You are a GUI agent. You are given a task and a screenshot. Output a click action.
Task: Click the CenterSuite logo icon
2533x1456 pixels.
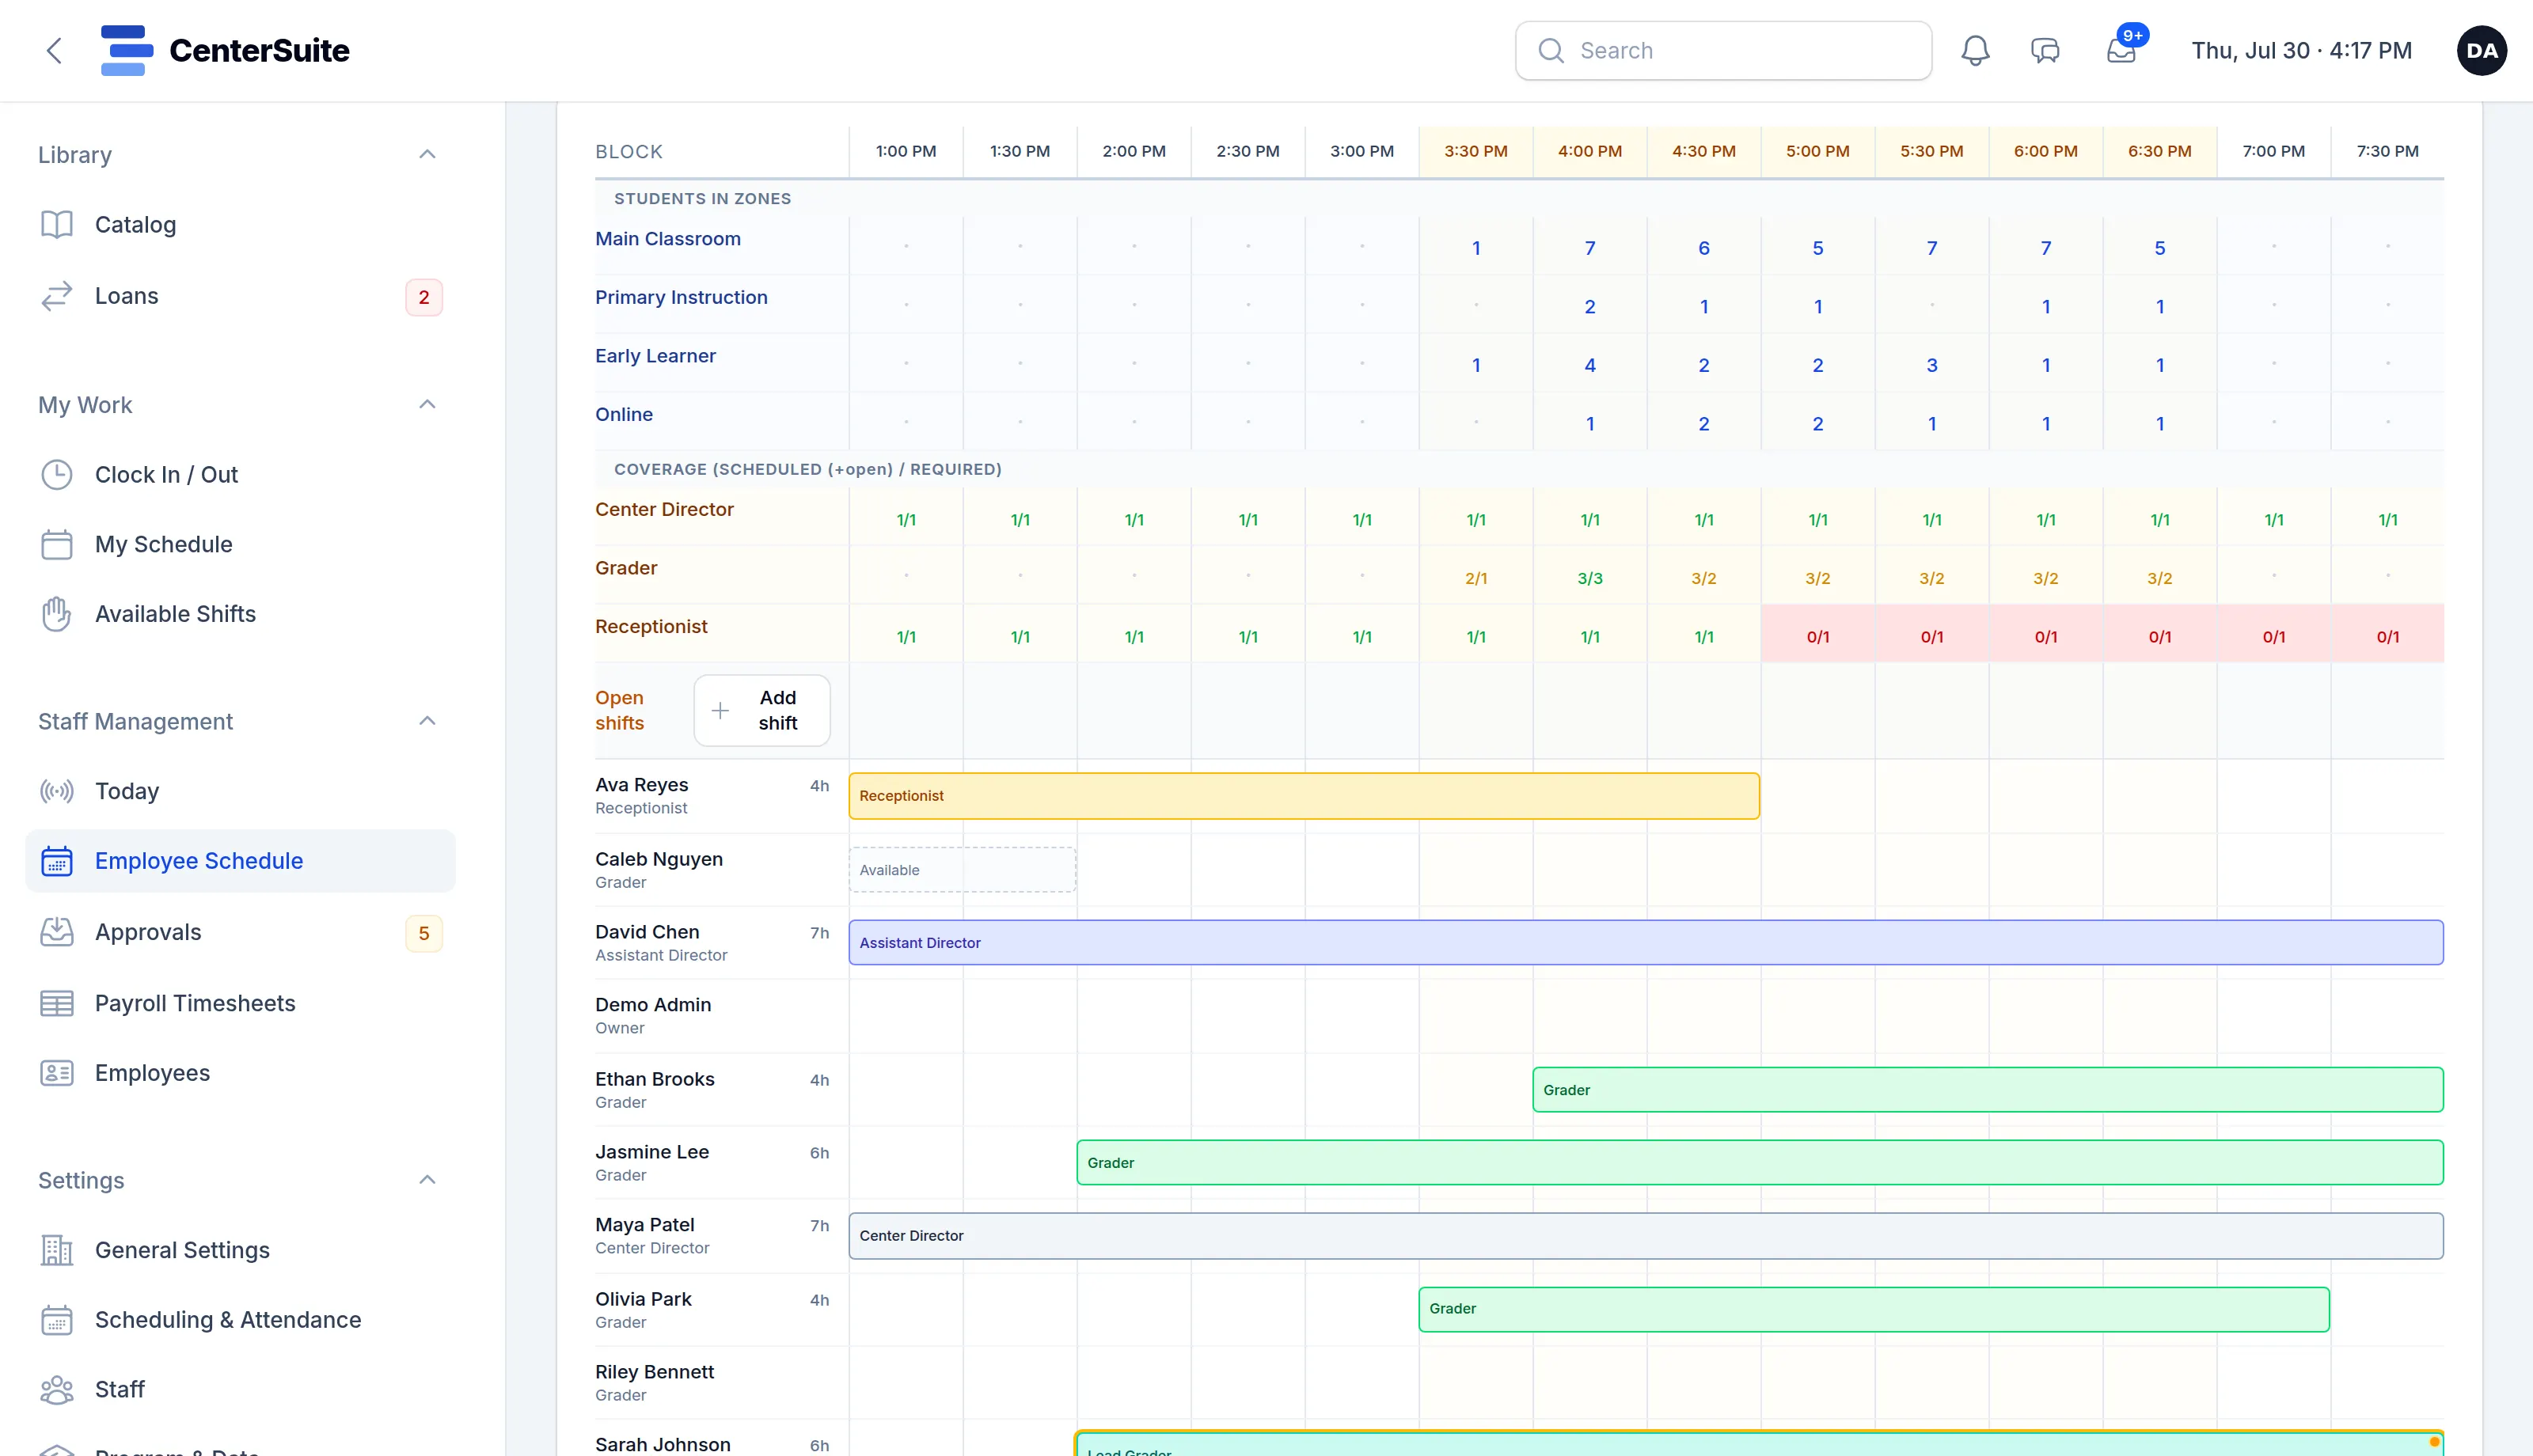(x=127, y=51)
